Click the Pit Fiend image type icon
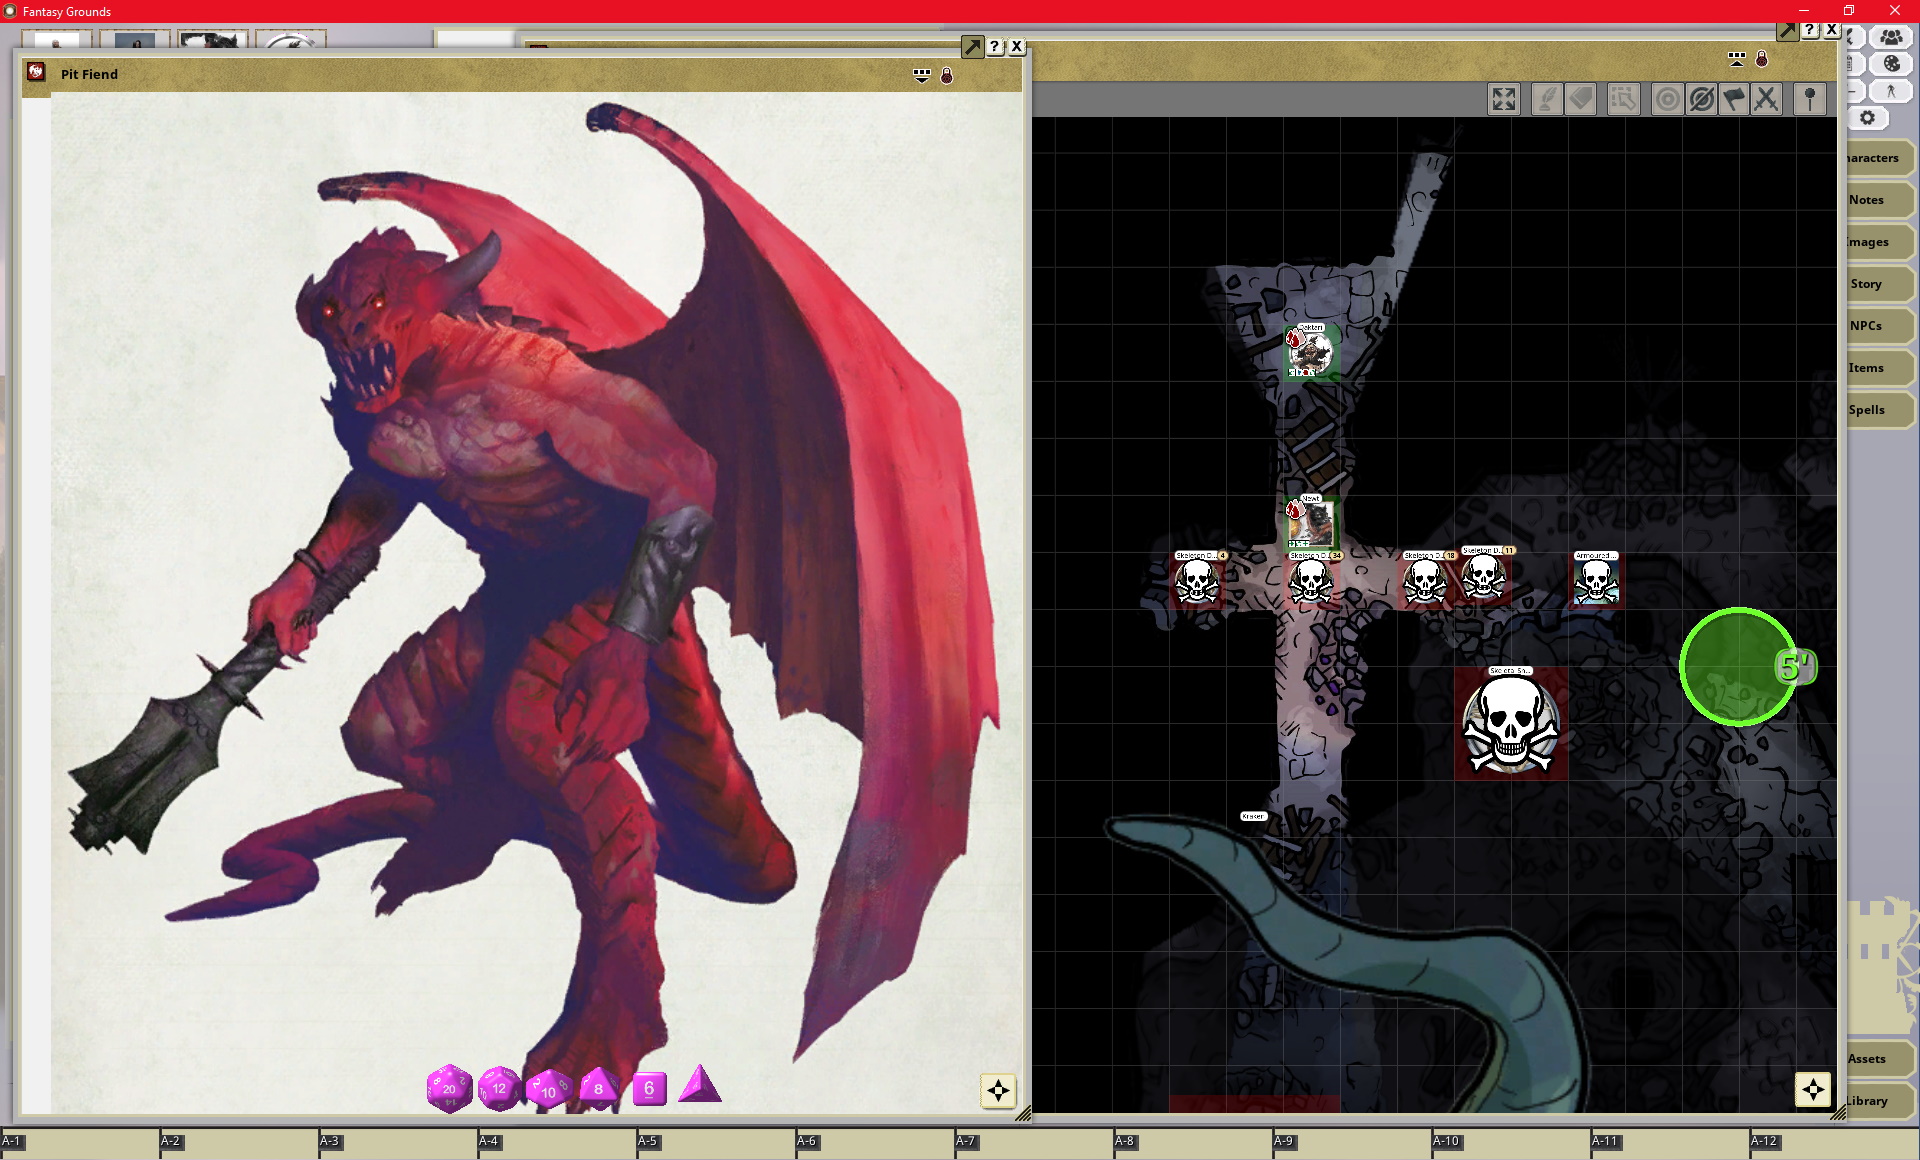This screenshot has width=1920, height=1160. pyautogui.click(x=37, y=72)
